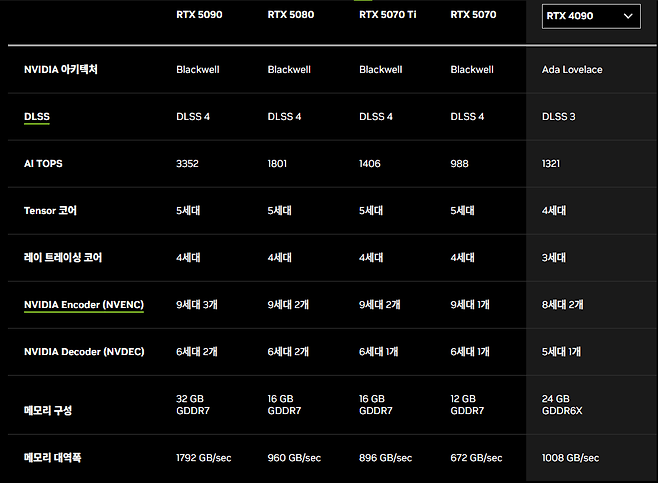Open the underlined DLSS link
The width and height of the screenshot is (658, 483).
pos(37,117)
